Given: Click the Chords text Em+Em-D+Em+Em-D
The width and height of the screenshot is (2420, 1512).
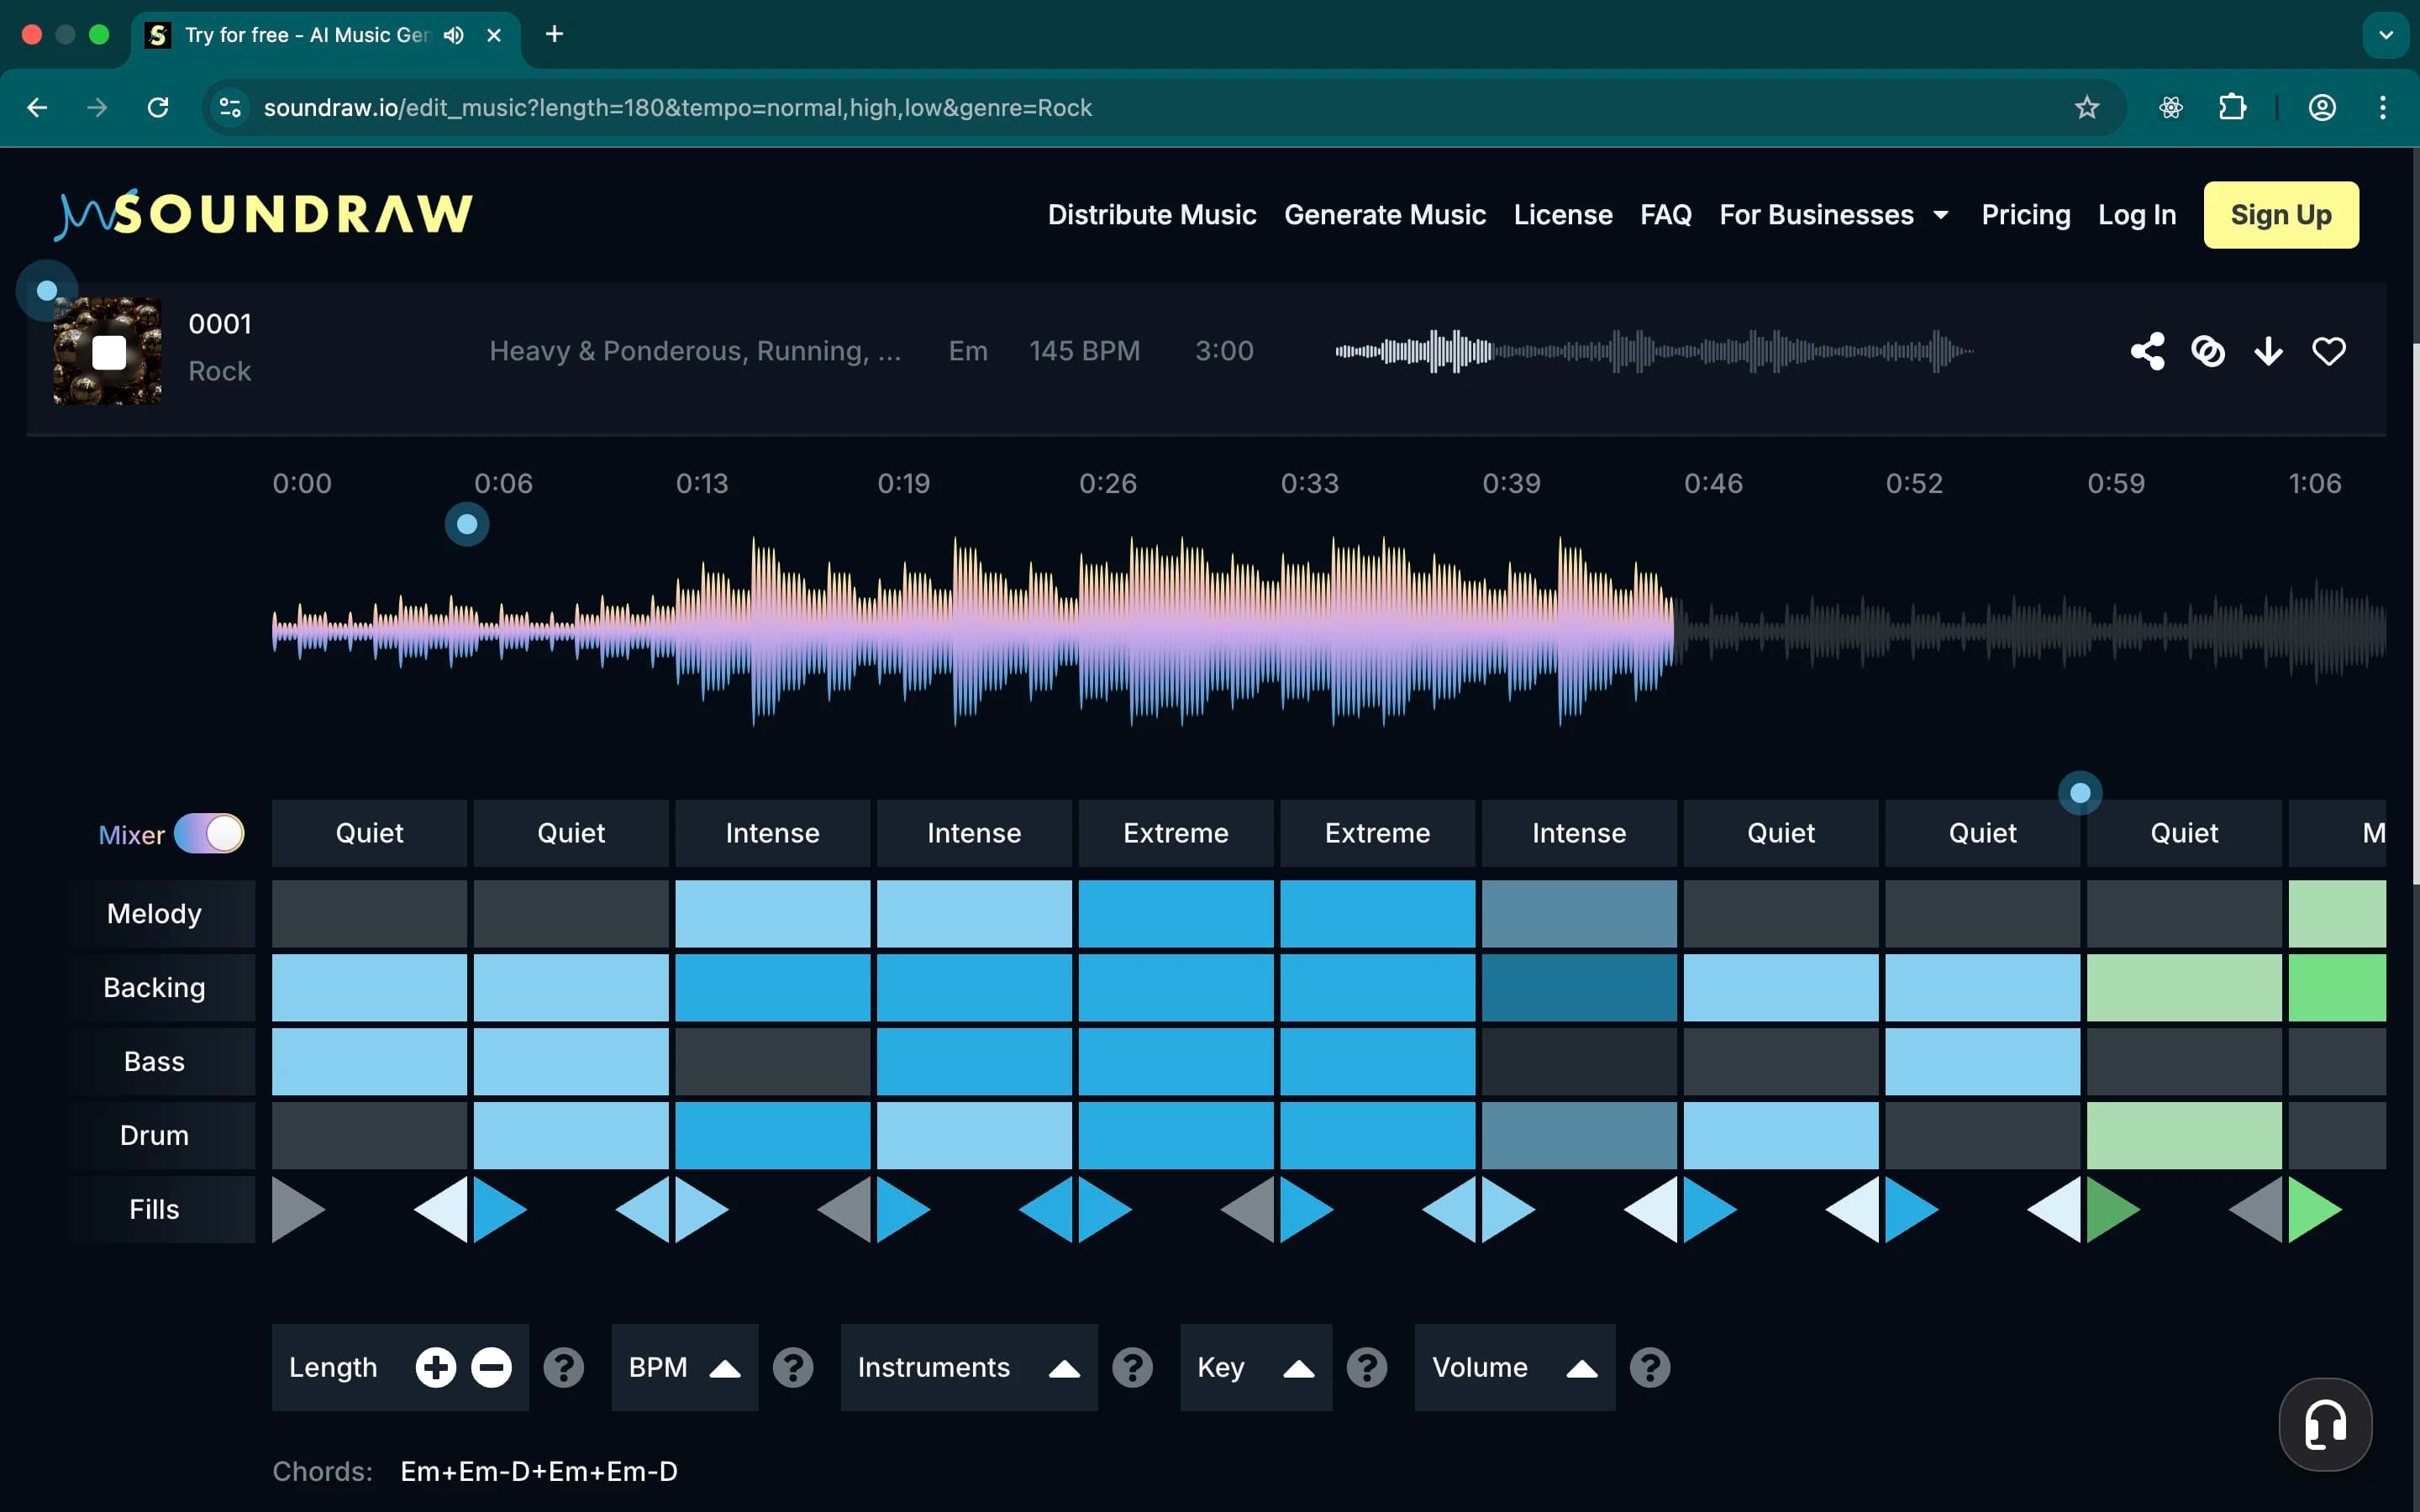Looking at the screenshot, I should click(x=539, y=1471).
